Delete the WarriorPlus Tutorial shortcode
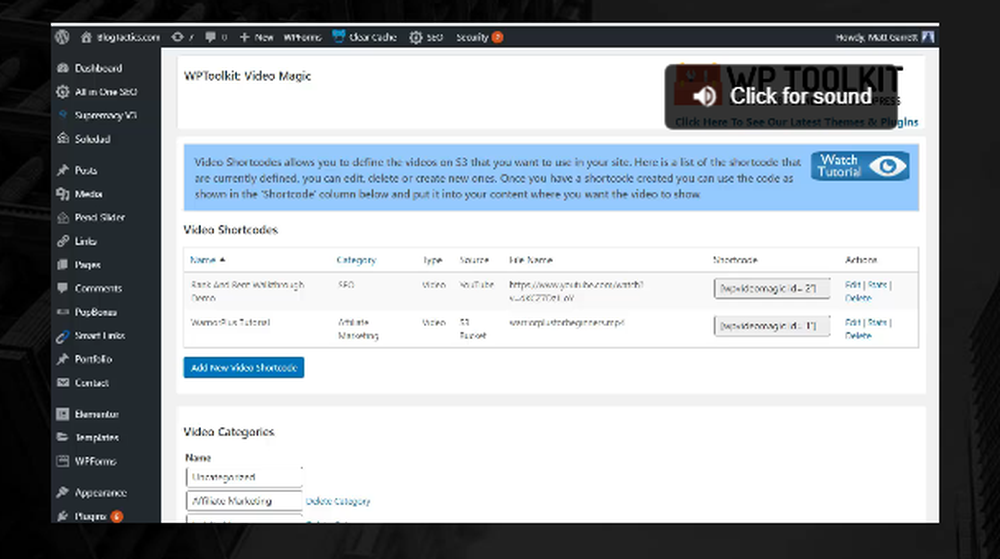The image size is (1000, 559). (x=858, y=336)
